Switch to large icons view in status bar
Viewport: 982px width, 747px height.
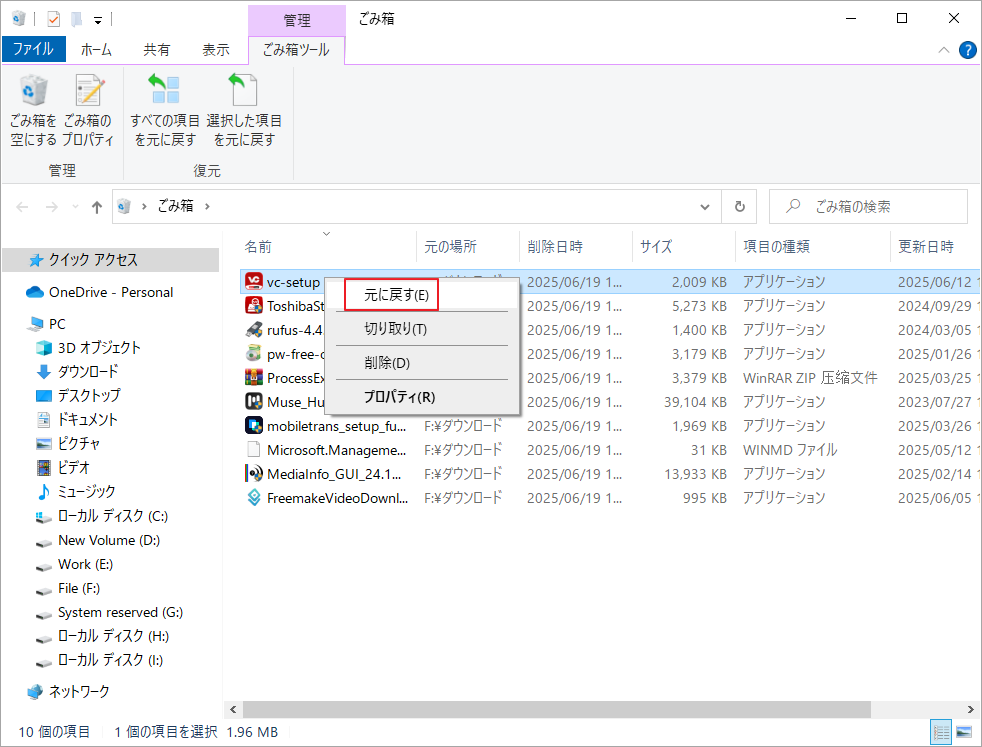(964, 732)
